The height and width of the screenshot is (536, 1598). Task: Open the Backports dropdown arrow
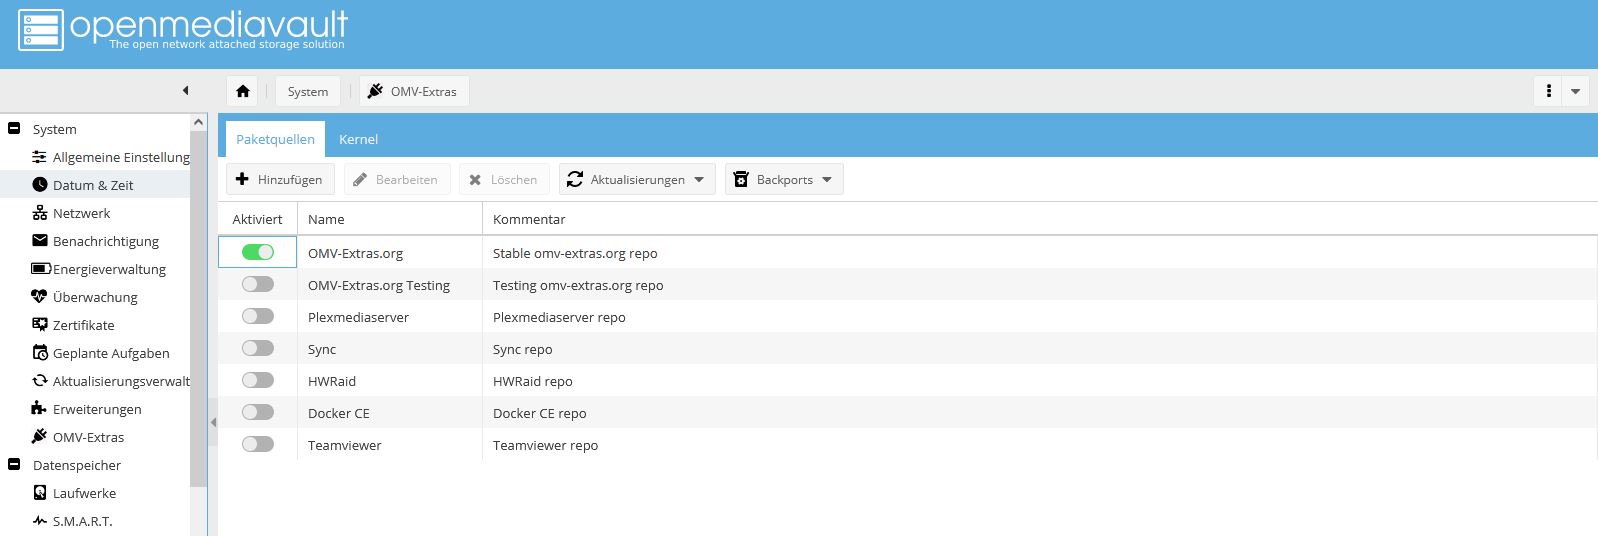click(827, 180)
